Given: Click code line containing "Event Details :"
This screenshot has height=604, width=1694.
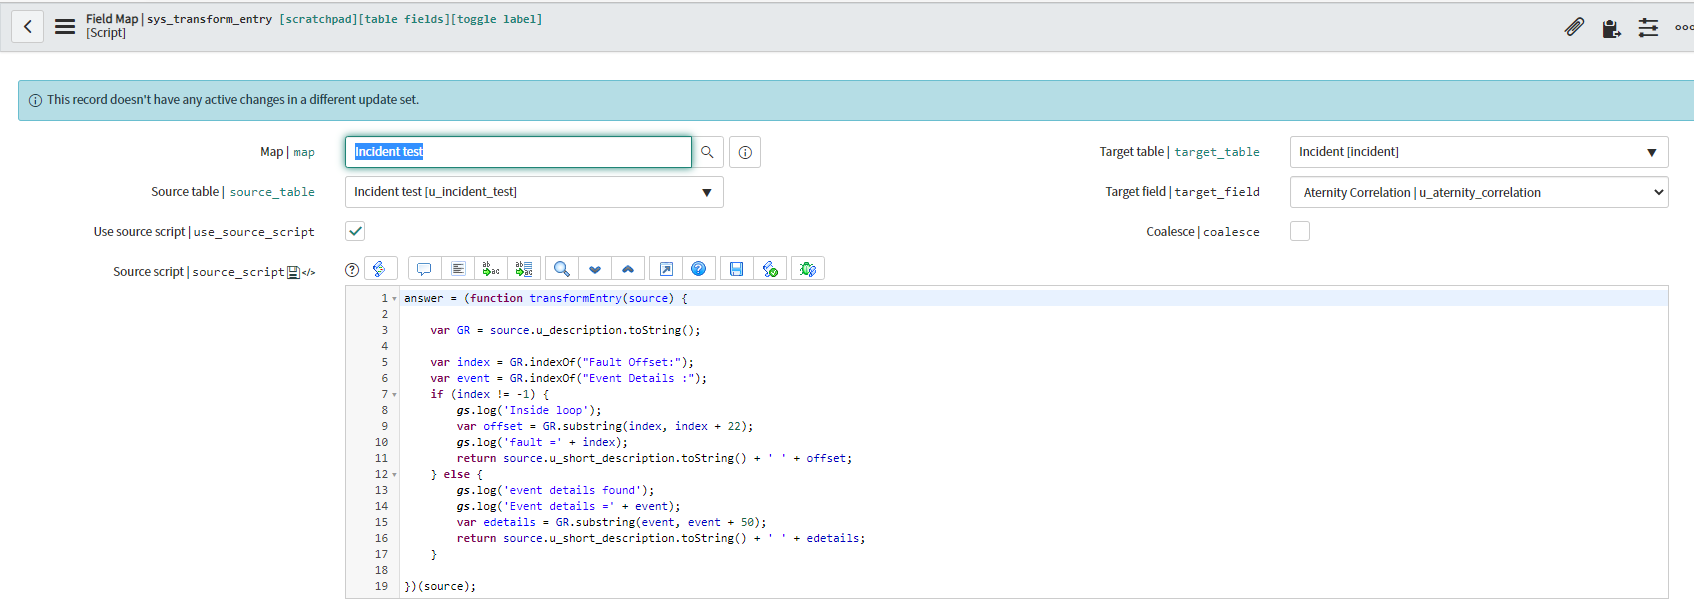Looking at the screenshot, I should pyautogui.click(x=568, y=378).
